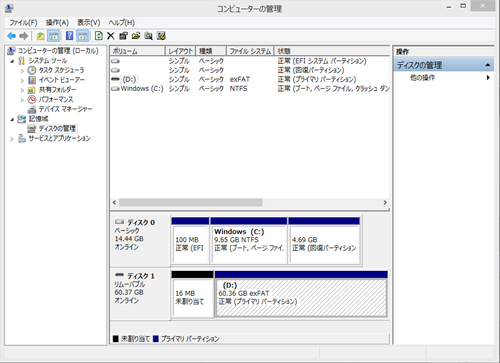Click the blue Help question mark icon
The height and width of the screenshot is (363, 500).
69,36
